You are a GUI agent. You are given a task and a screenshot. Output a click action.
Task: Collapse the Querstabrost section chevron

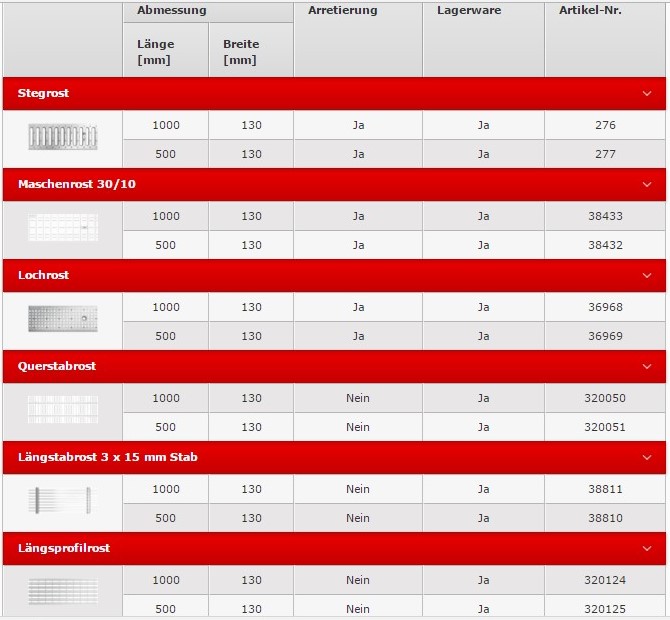pos(647,367)
